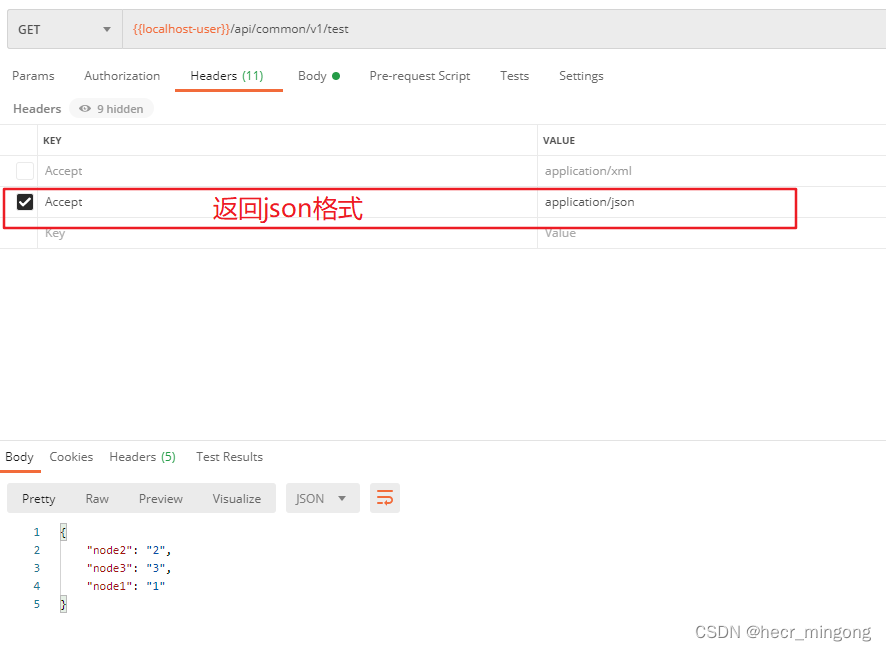This screenshot has height=651, width=886.
Task: Show the 9 hidden headers
Action: (111, 108)
